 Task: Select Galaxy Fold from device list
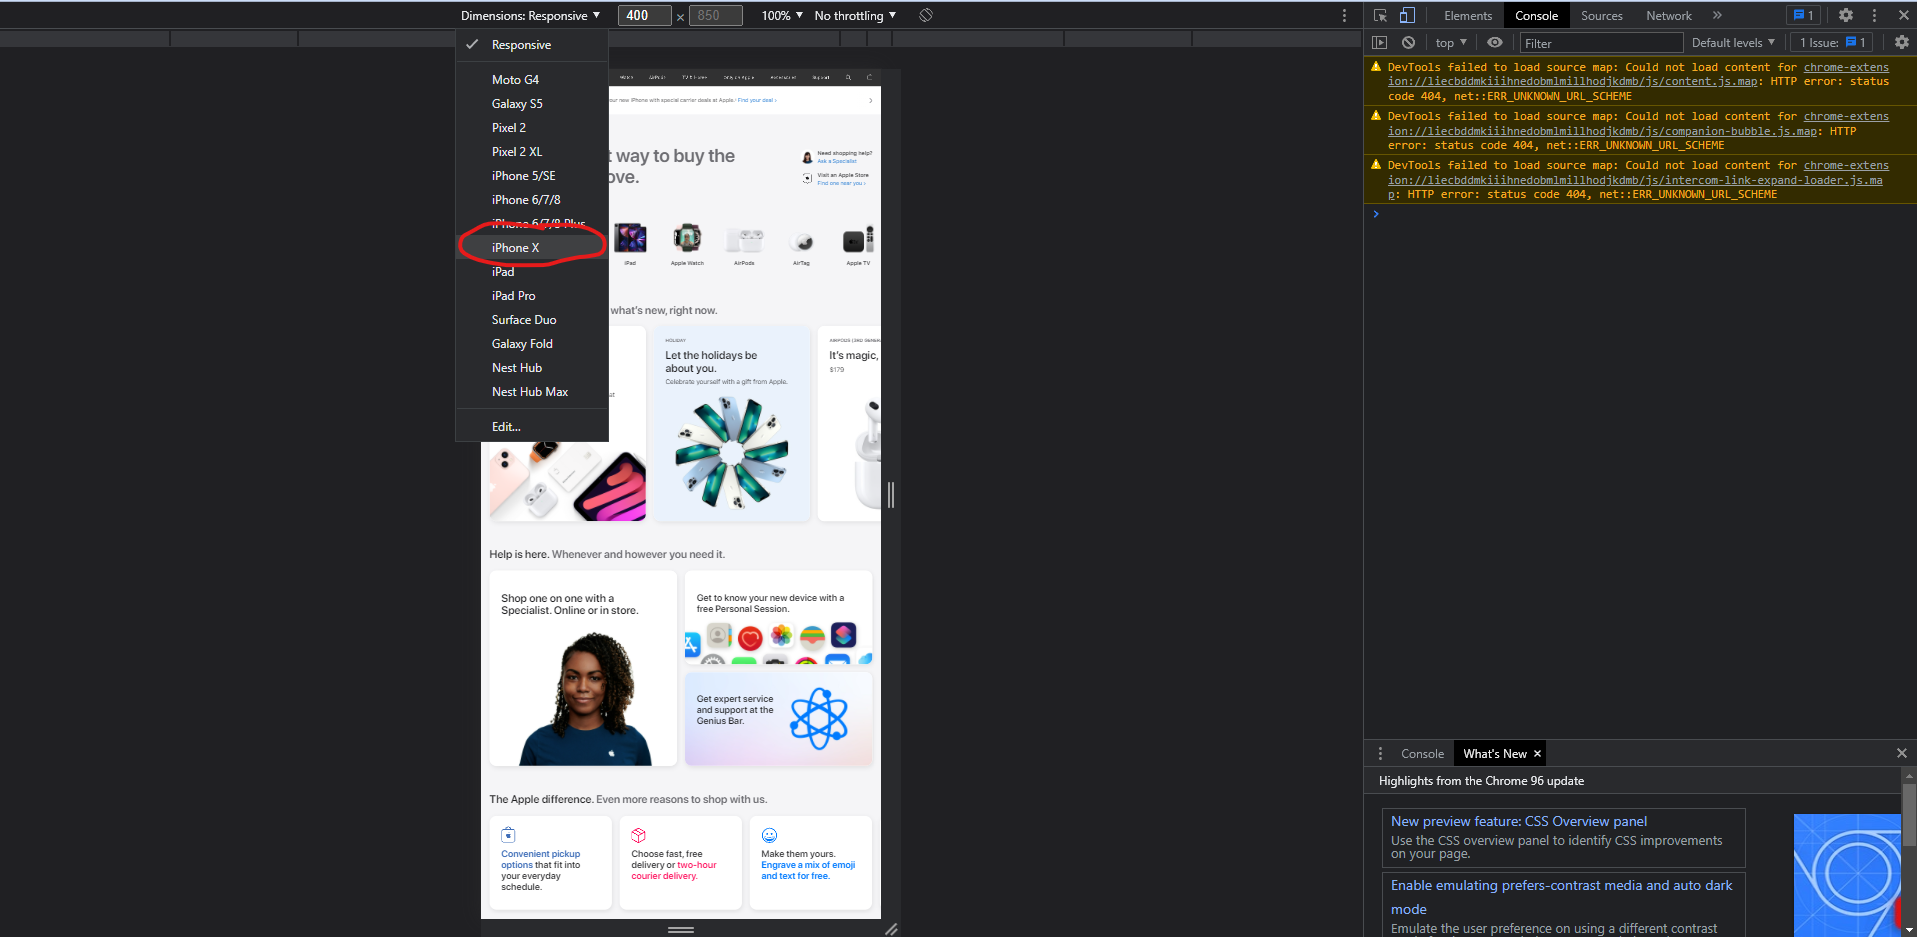pyautogui.click(x=532, y=344)
